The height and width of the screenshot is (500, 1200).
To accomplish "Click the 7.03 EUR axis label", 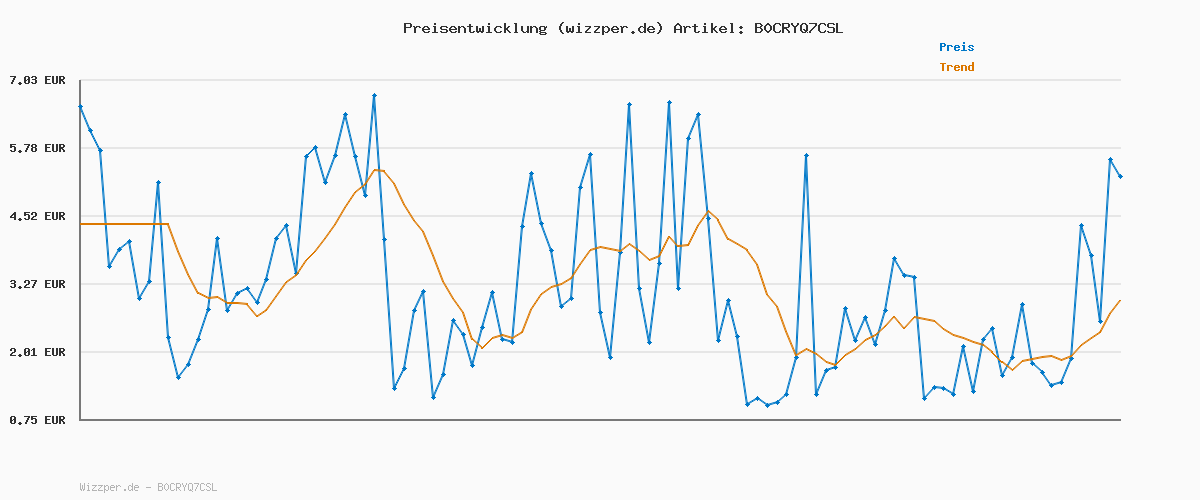I will pos(37,80).
